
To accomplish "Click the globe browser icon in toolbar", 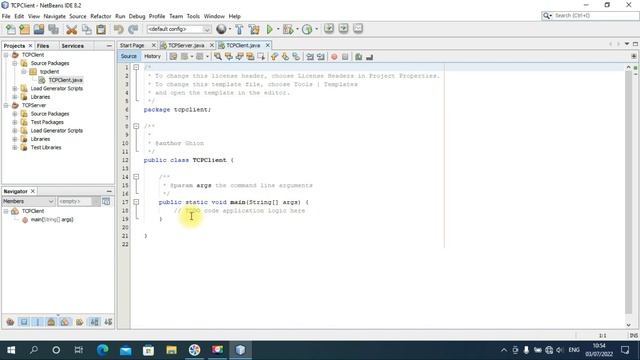I will [x=221, y=29].
